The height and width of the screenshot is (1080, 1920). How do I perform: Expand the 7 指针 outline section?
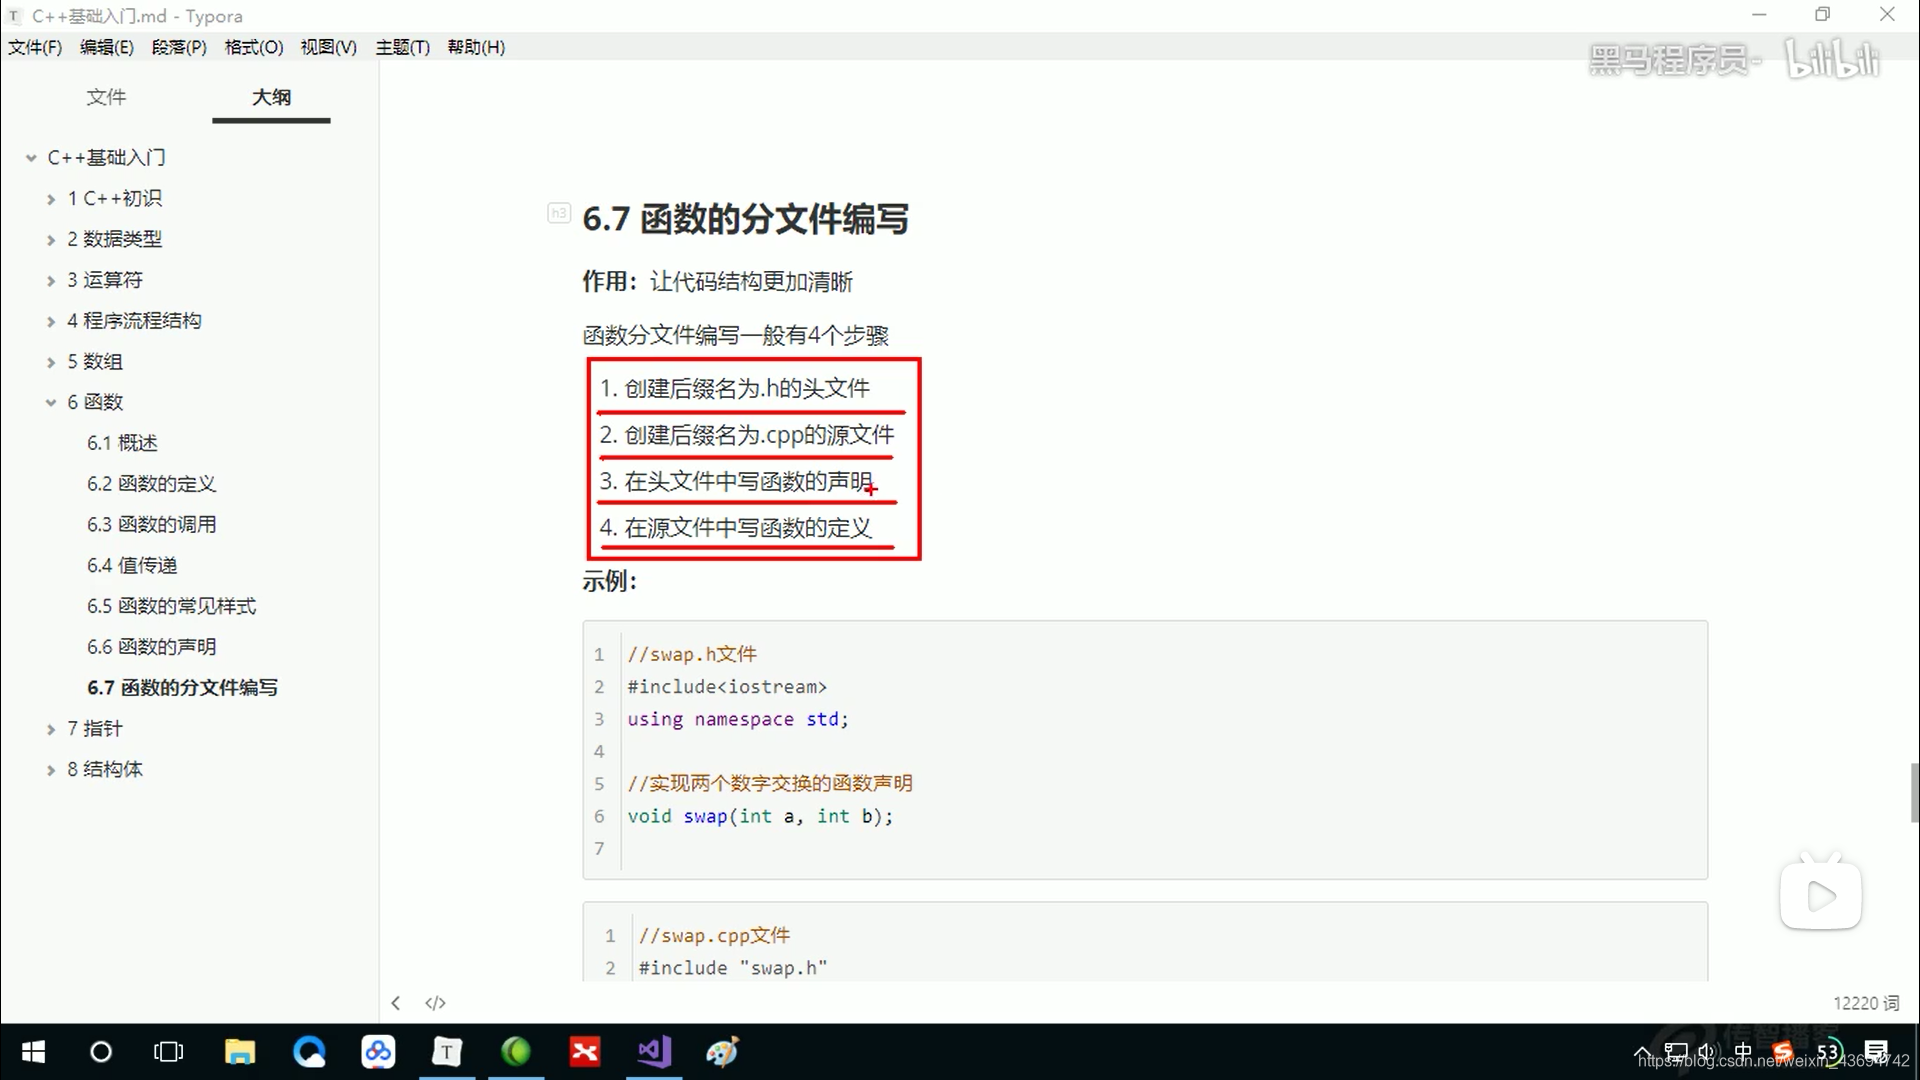51,729
